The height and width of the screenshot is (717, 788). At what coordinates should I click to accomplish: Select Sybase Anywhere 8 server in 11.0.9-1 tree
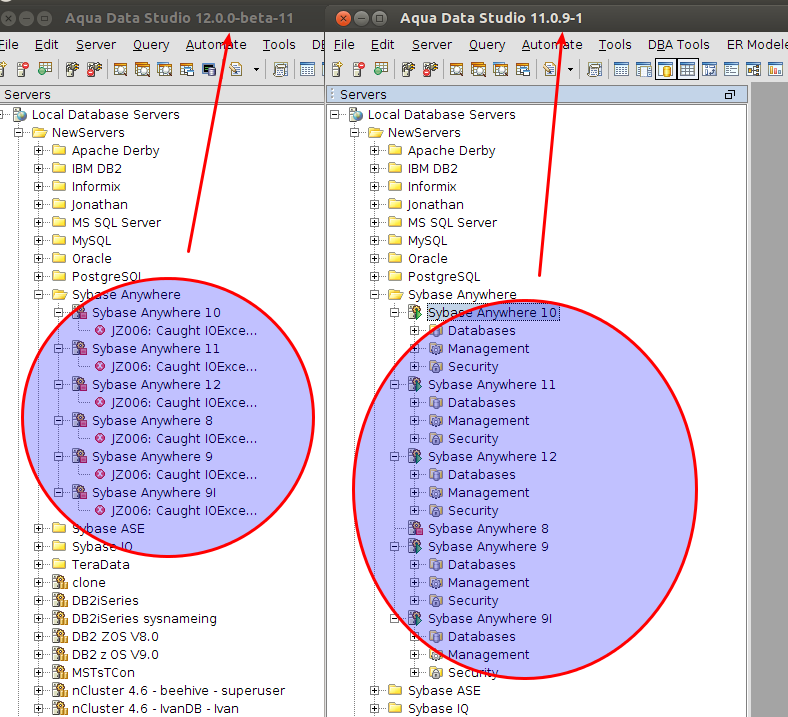(488, 529)
